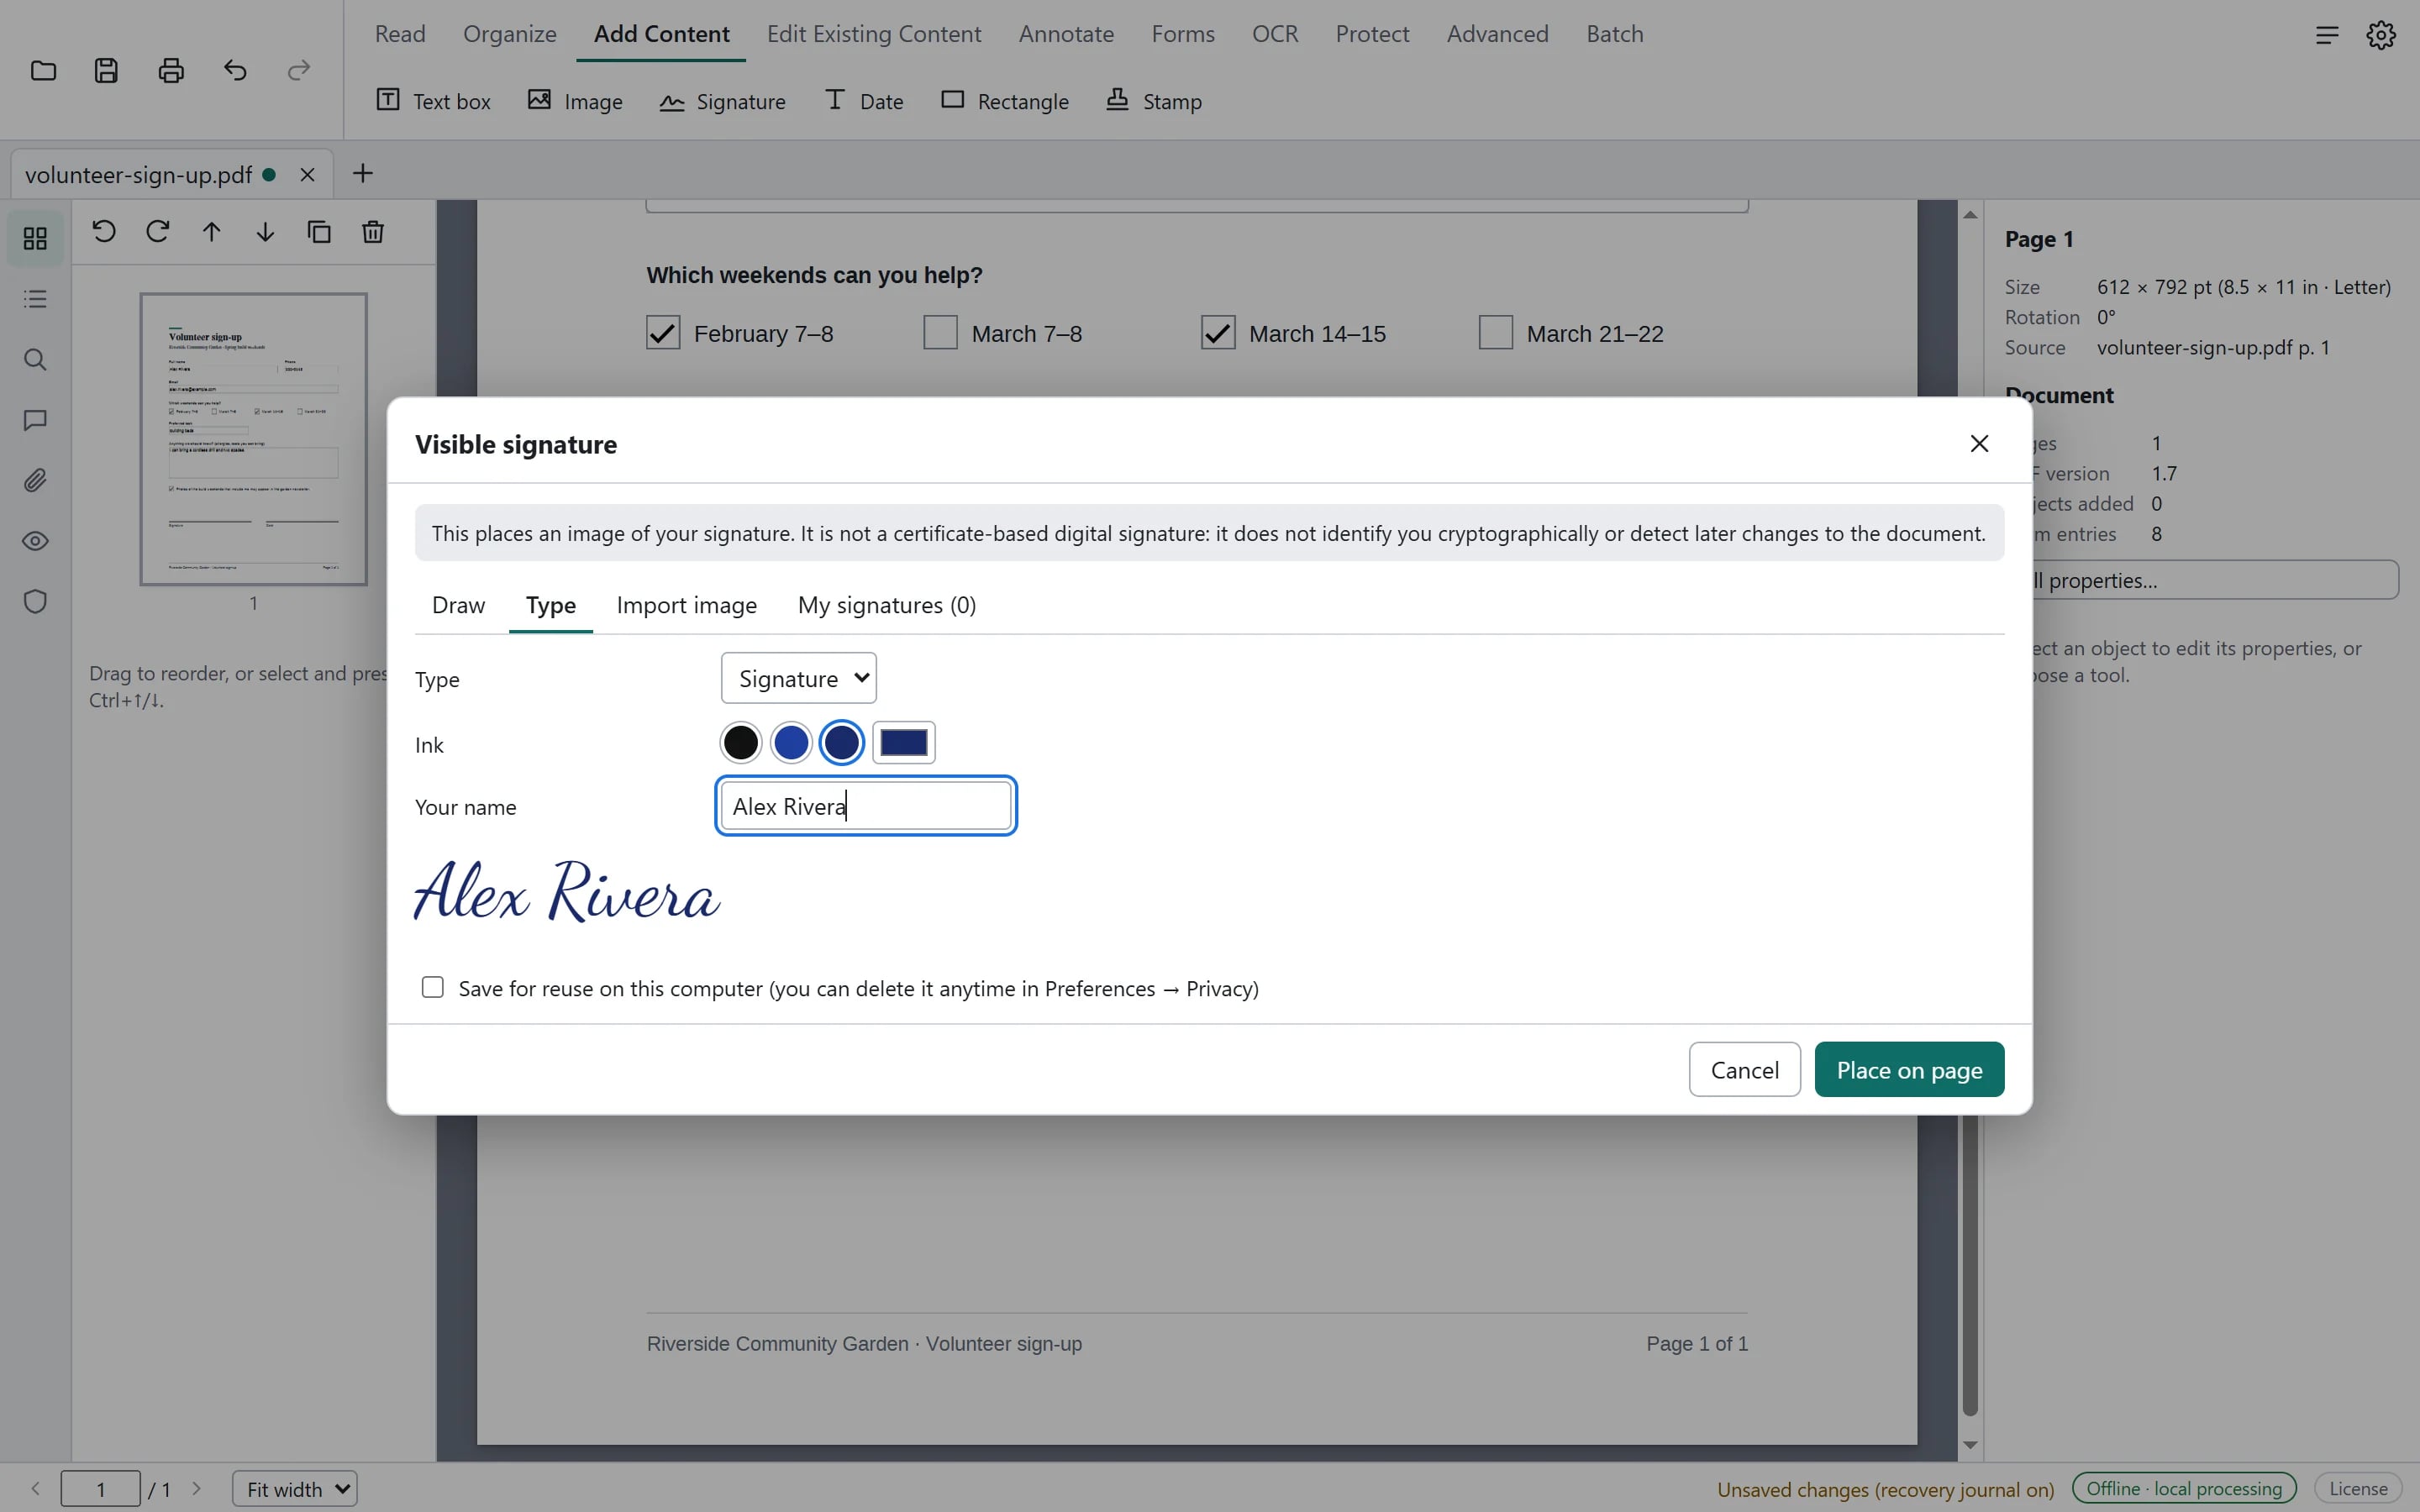Viewport: 2420px width, 1512px height.
Task: Select page 1 thumbnail
Action: (254, 439)
